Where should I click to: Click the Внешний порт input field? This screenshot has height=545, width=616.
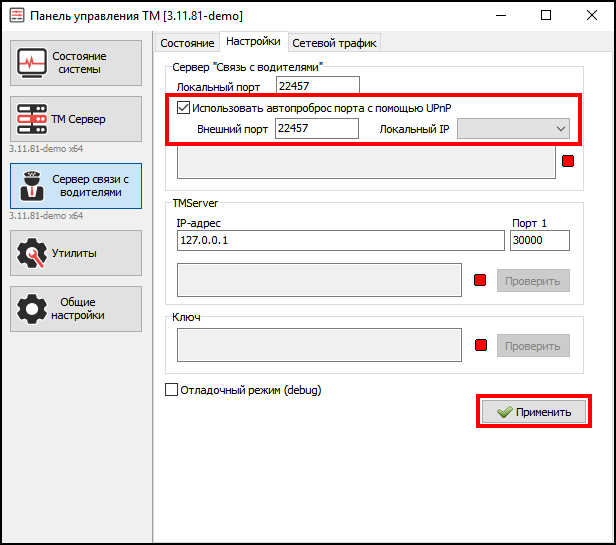point(316,128)
